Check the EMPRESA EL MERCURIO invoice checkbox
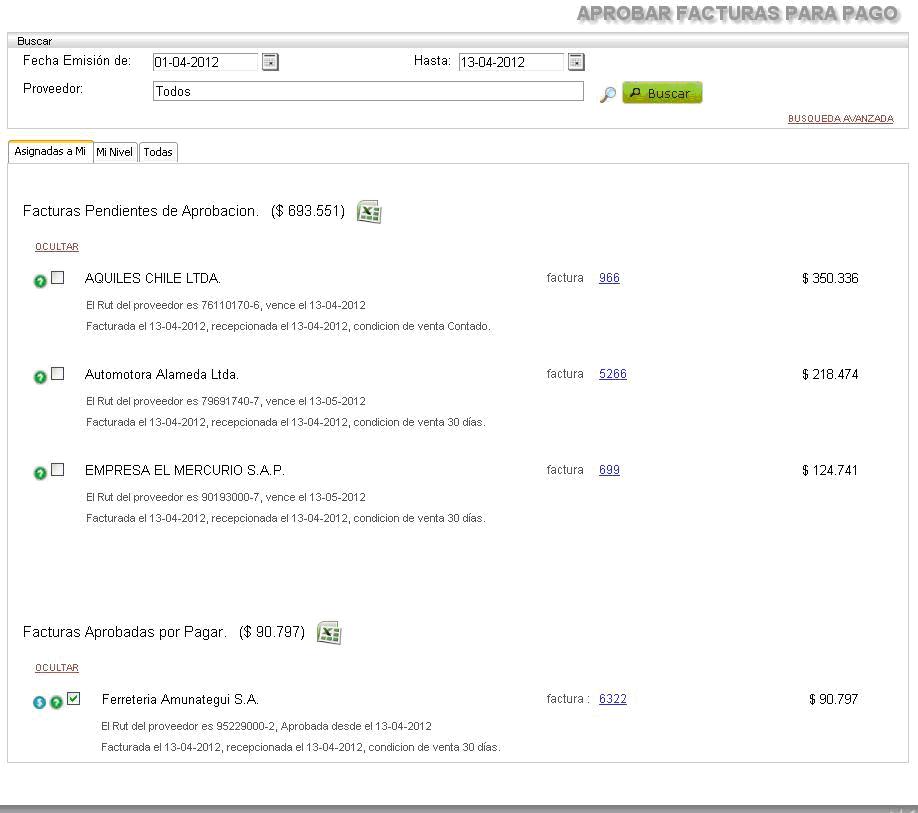Viewport: 918px width, 813px height. (57, 469)
